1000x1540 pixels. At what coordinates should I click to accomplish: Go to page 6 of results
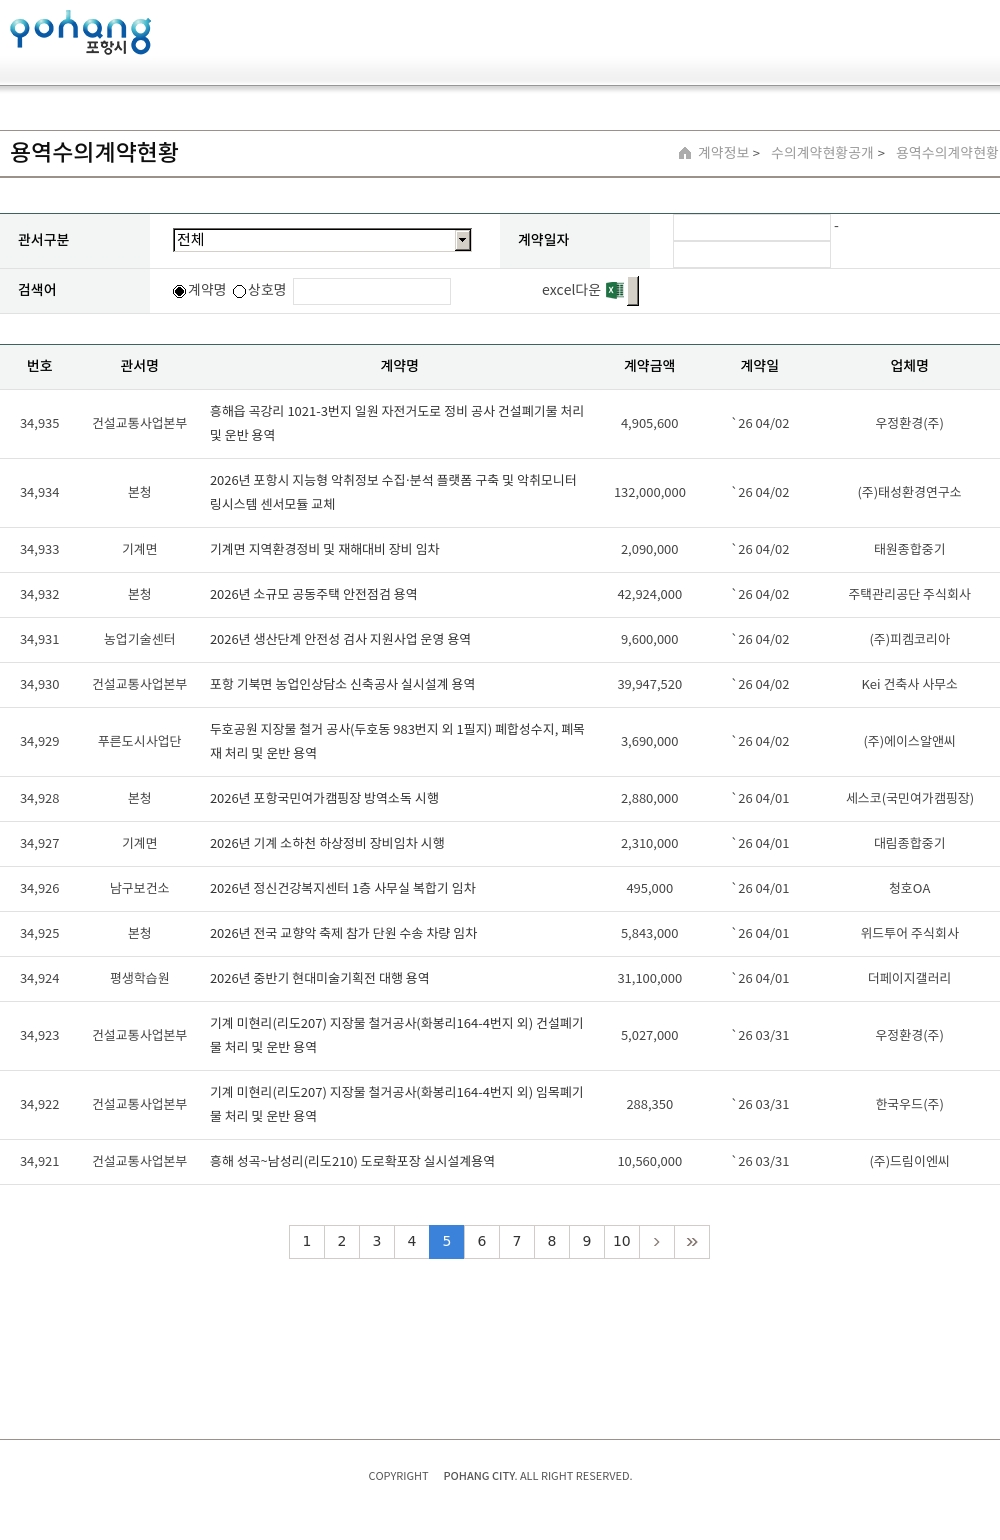click(482, 1242)
